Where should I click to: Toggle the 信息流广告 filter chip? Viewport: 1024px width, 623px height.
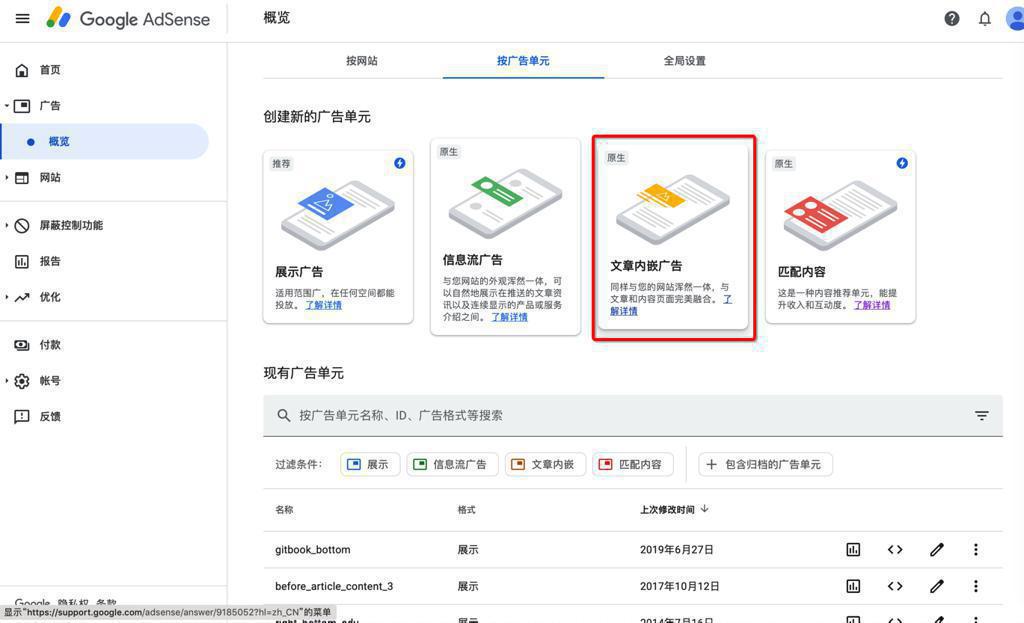click(452, 464)
